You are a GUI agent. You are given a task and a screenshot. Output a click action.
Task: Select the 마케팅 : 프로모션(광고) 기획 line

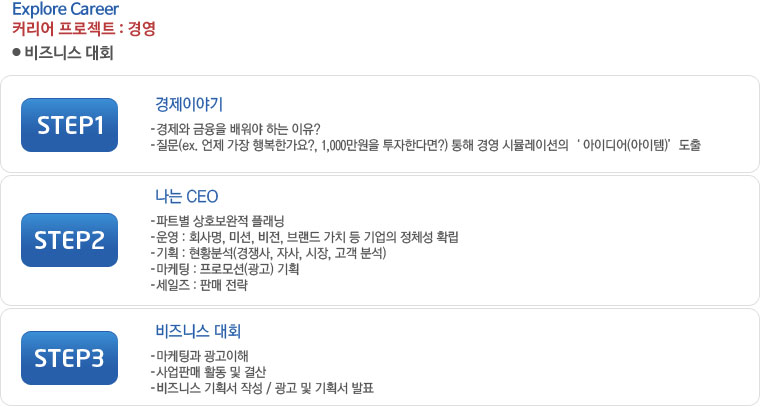[224, 269]
